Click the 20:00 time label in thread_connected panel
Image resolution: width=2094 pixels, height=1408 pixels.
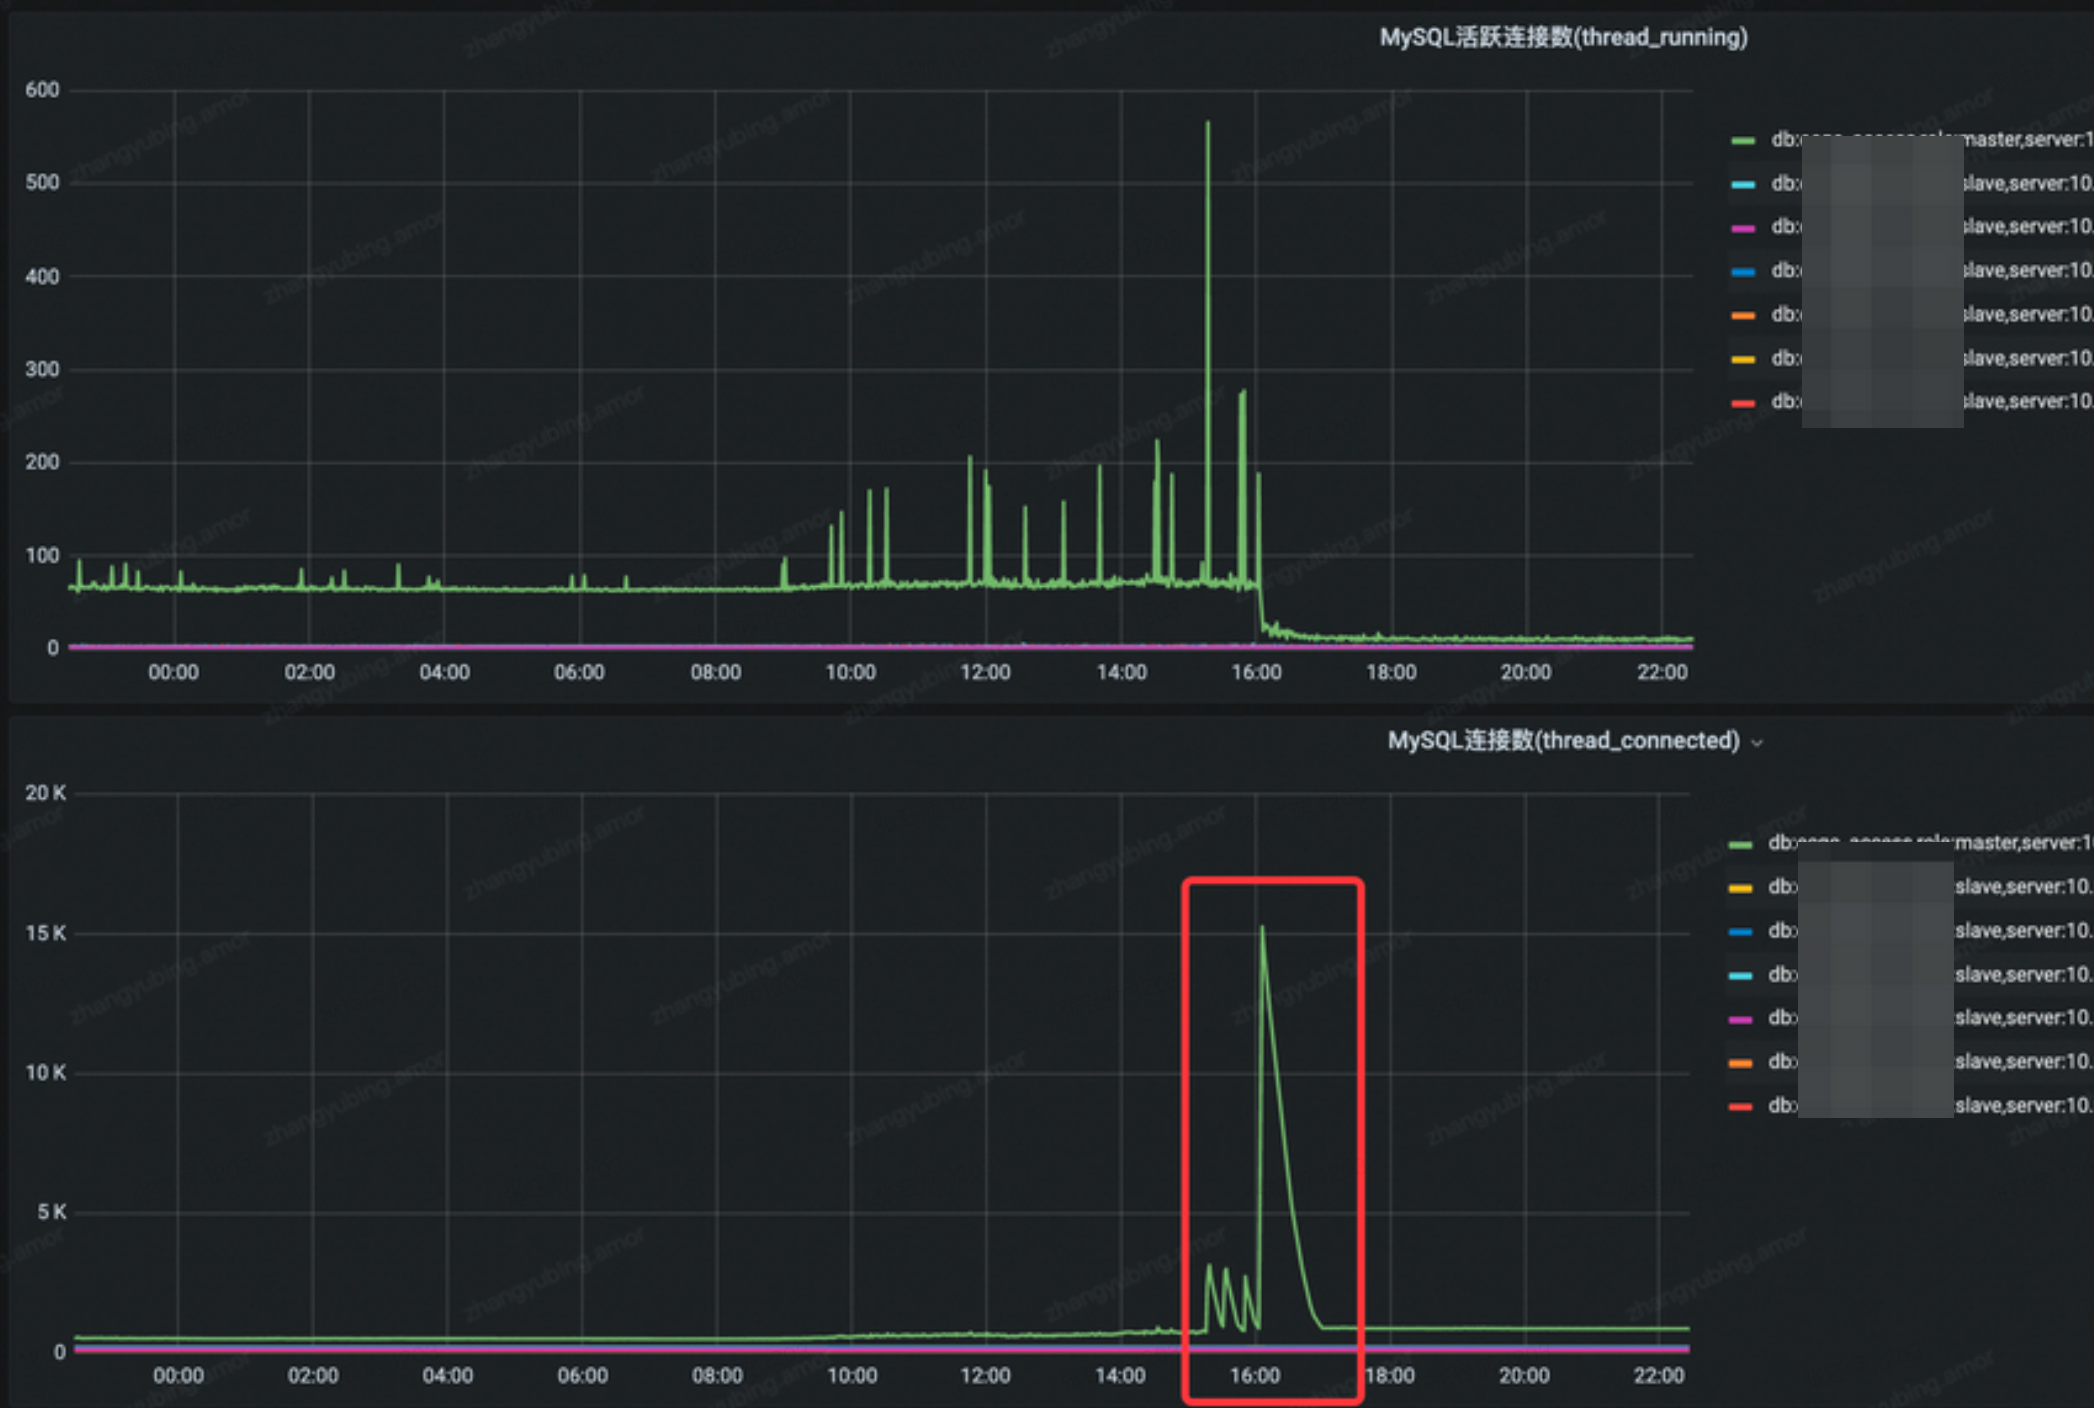1524,1376
